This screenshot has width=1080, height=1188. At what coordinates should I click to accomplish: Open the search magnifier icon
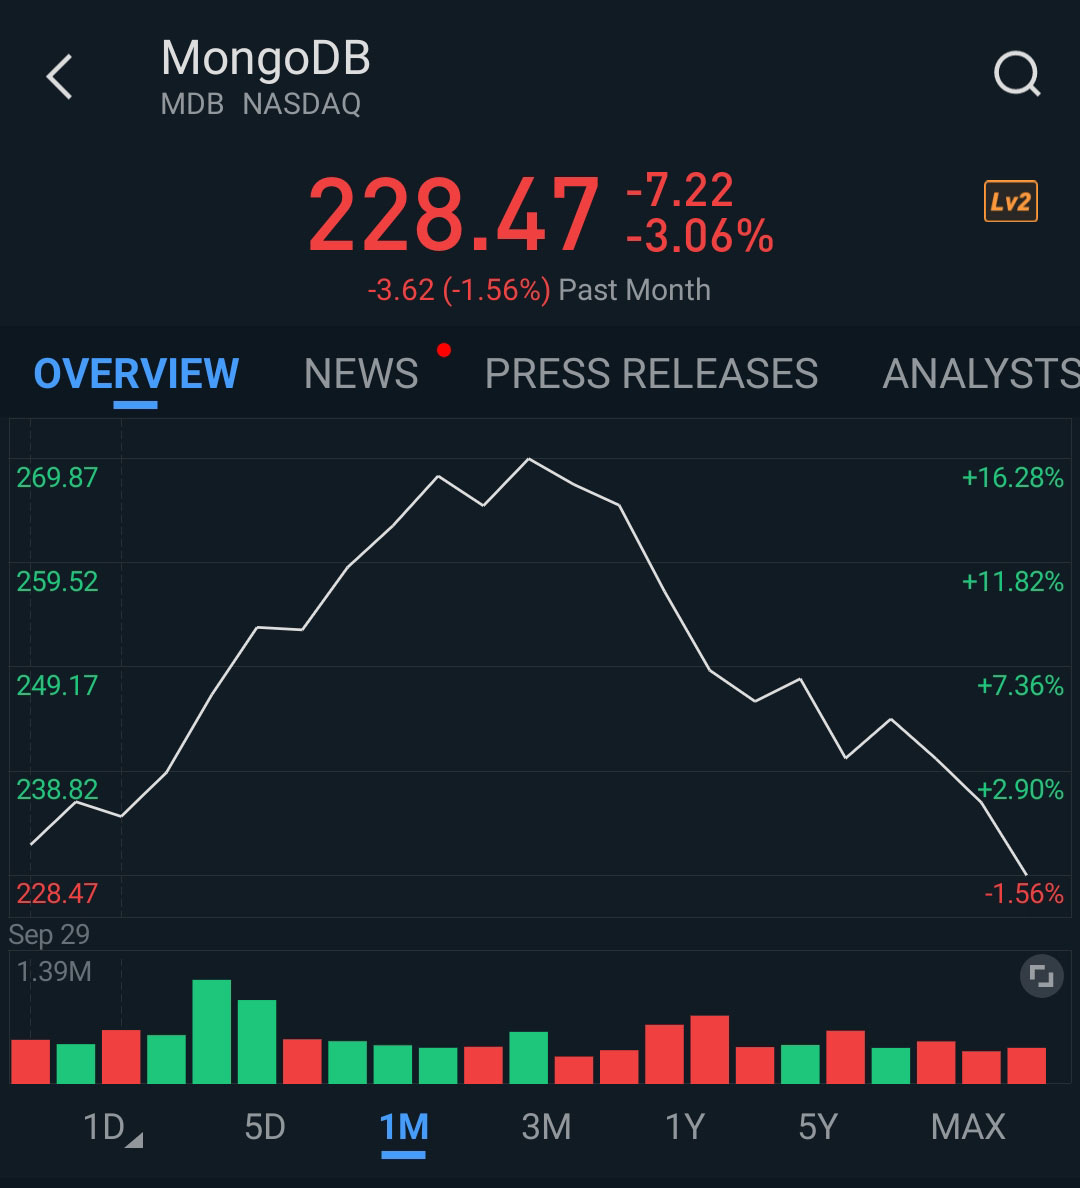click(1017, 74)
